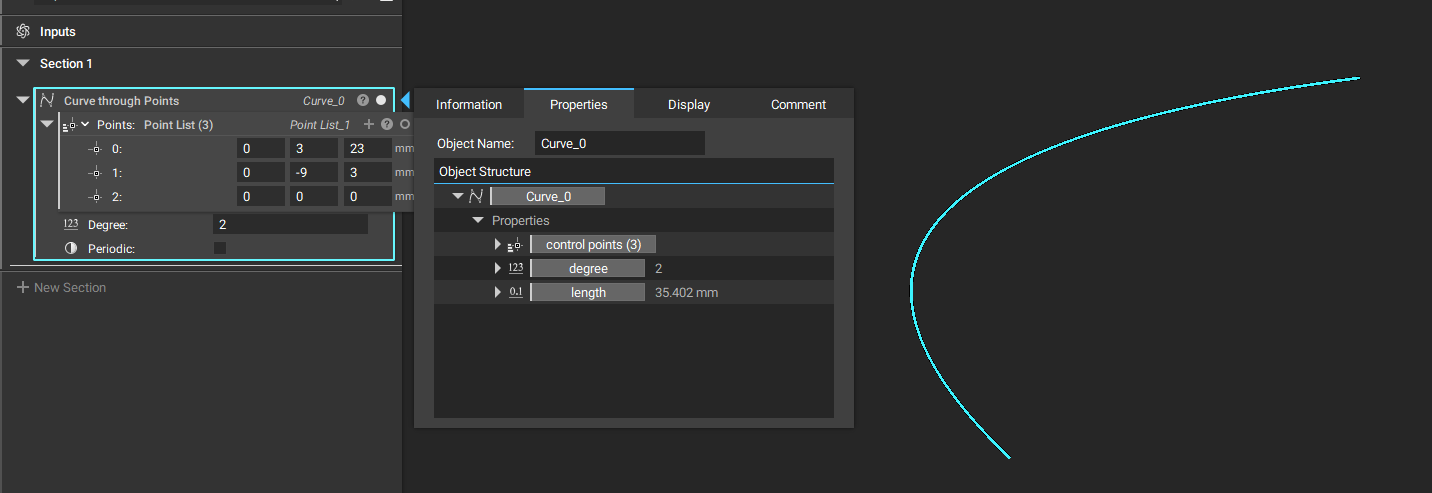
Task: Open the Comment tab
Action: [x=798, y=104]
